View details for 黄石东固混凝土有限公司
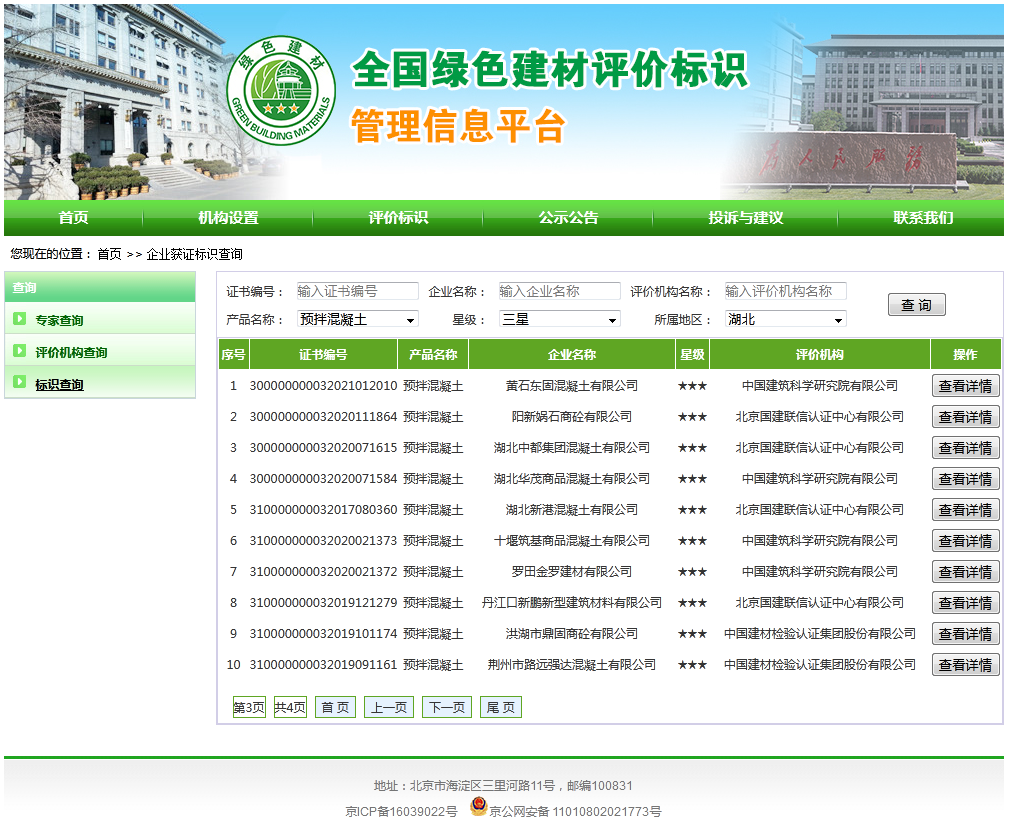This screenshot has height=820, width=1009. pos(965,386)
